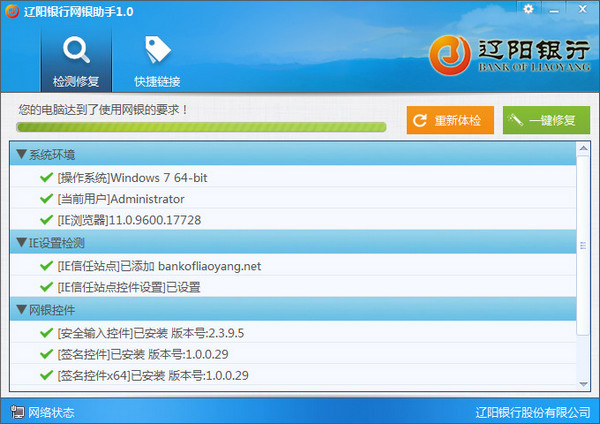Click the 重新体检 recheck button

point(450,120)
